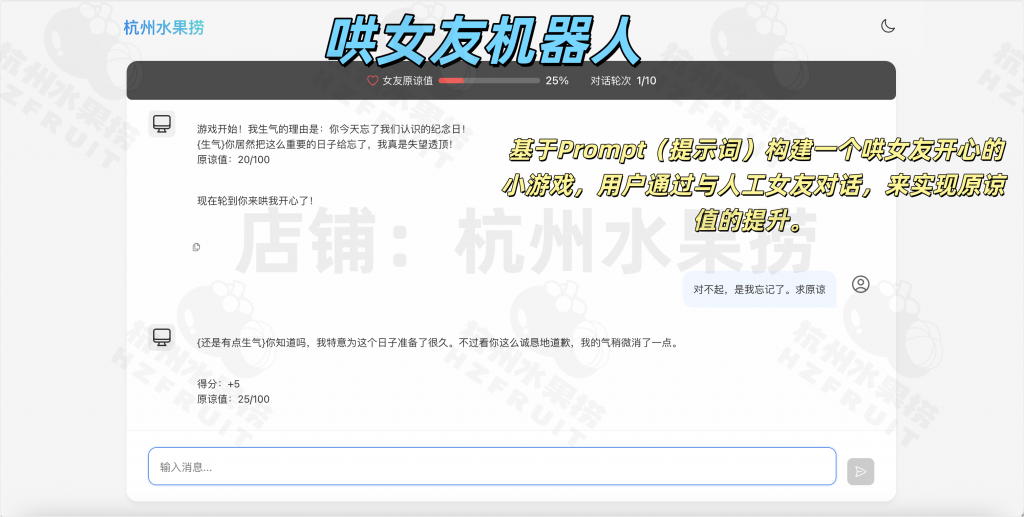Click the heart icon beside 女友原谅值
1024x517 pixels.
372,81
